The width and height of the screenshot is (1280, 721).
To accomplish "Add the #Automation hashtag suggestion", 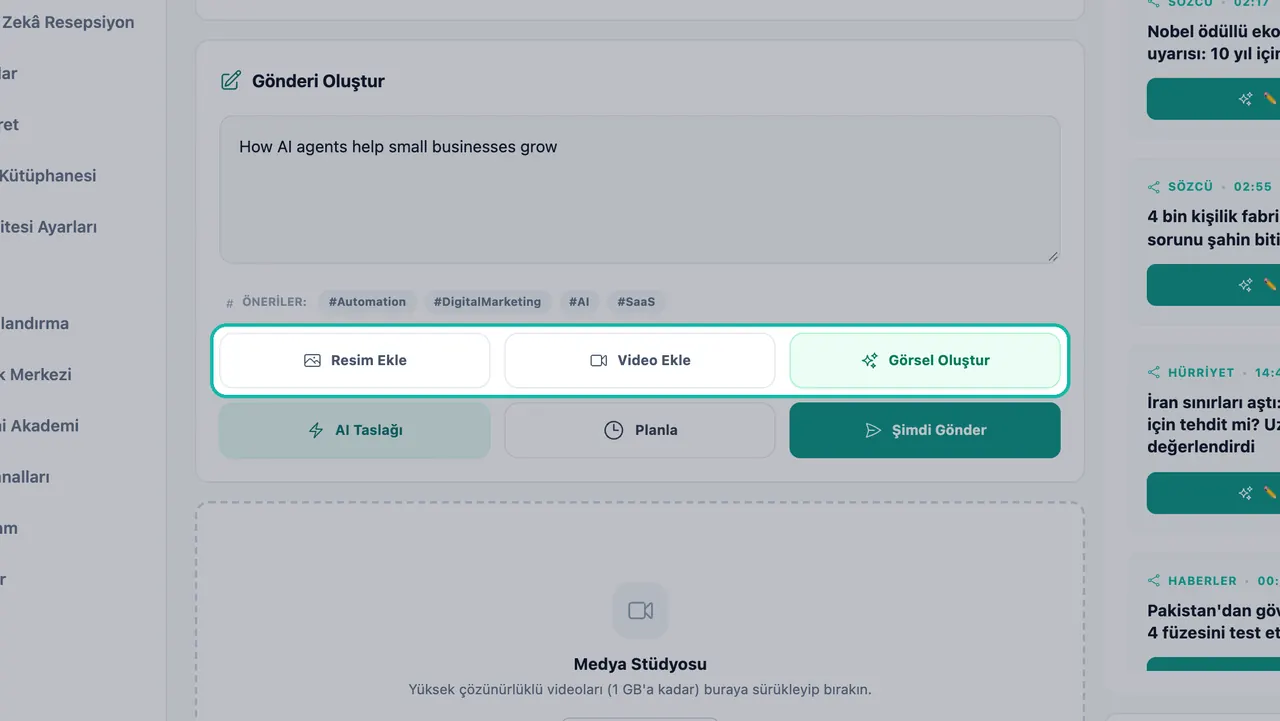I will click(x=367, y=301).
